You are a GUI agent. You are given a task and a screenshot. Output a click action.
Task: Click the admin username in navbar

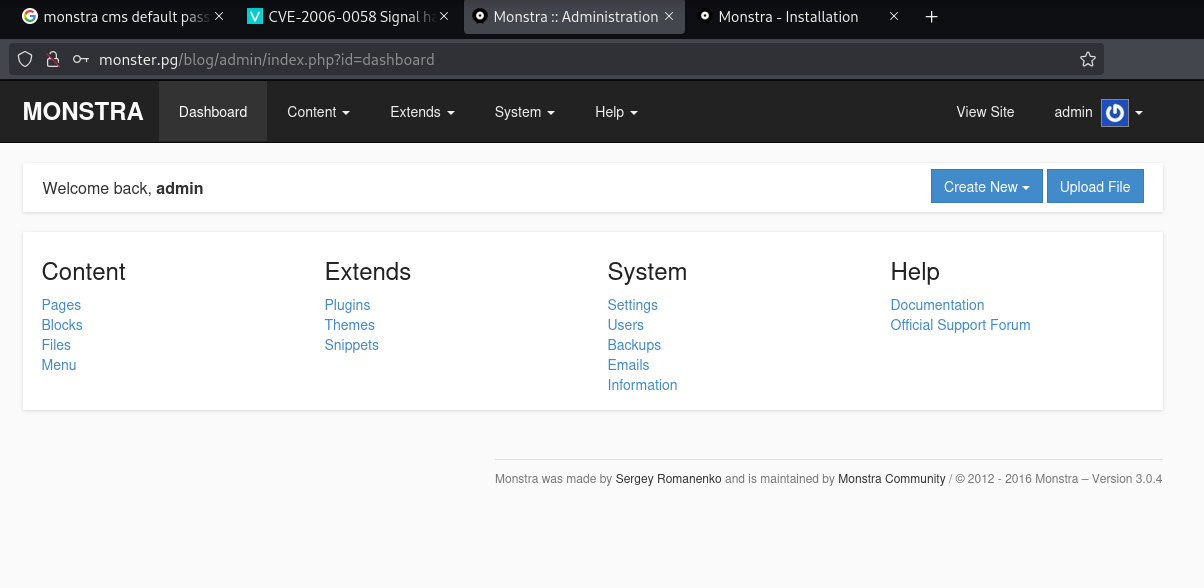(x=1073, y=112)
